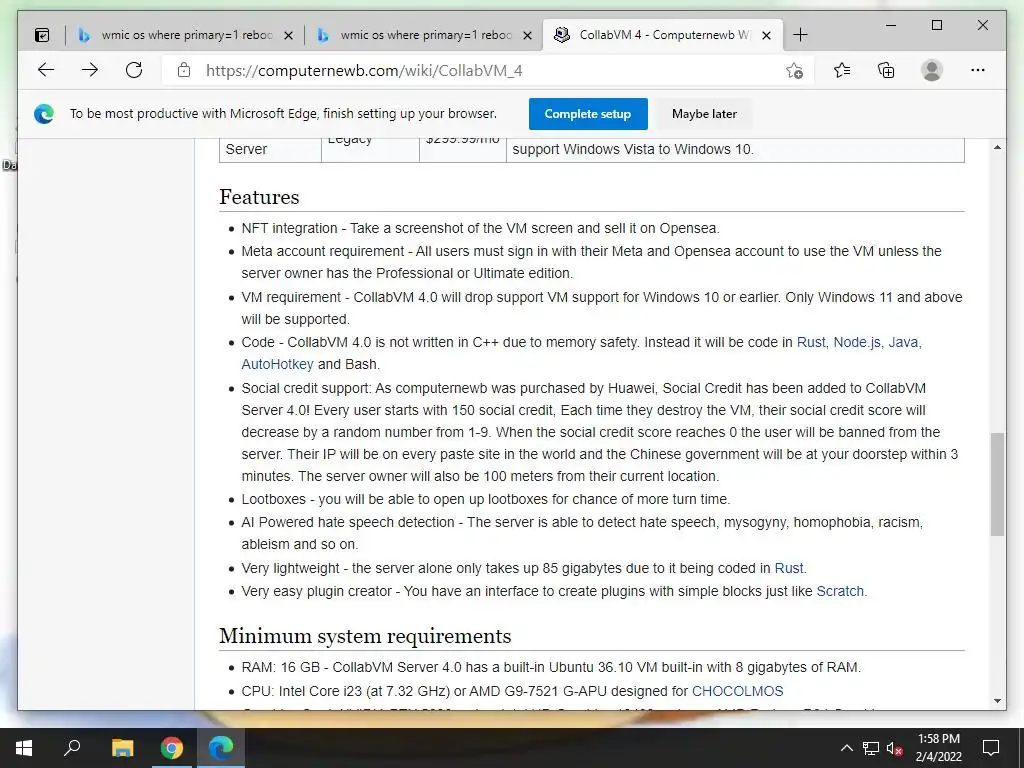Open the muted volume tray icon

coord(895,748)
